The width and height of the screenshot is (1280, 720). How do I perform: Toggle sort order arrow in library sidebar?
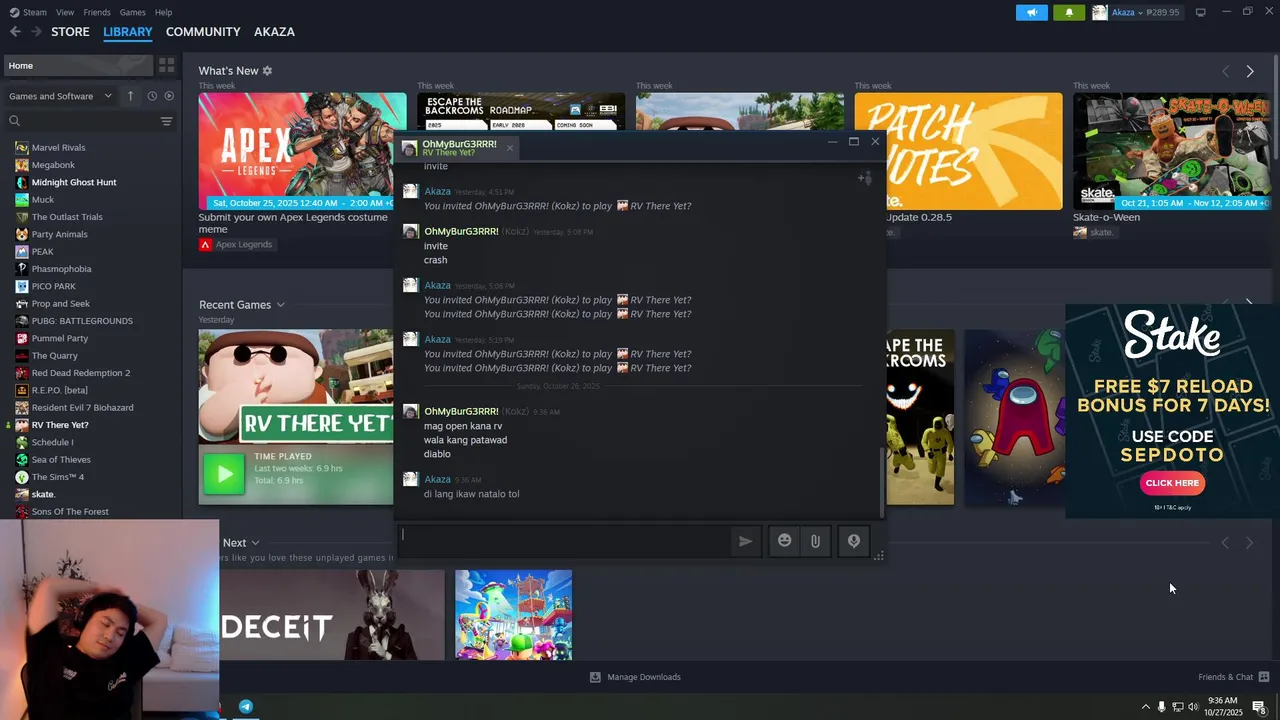coord(130,96)
